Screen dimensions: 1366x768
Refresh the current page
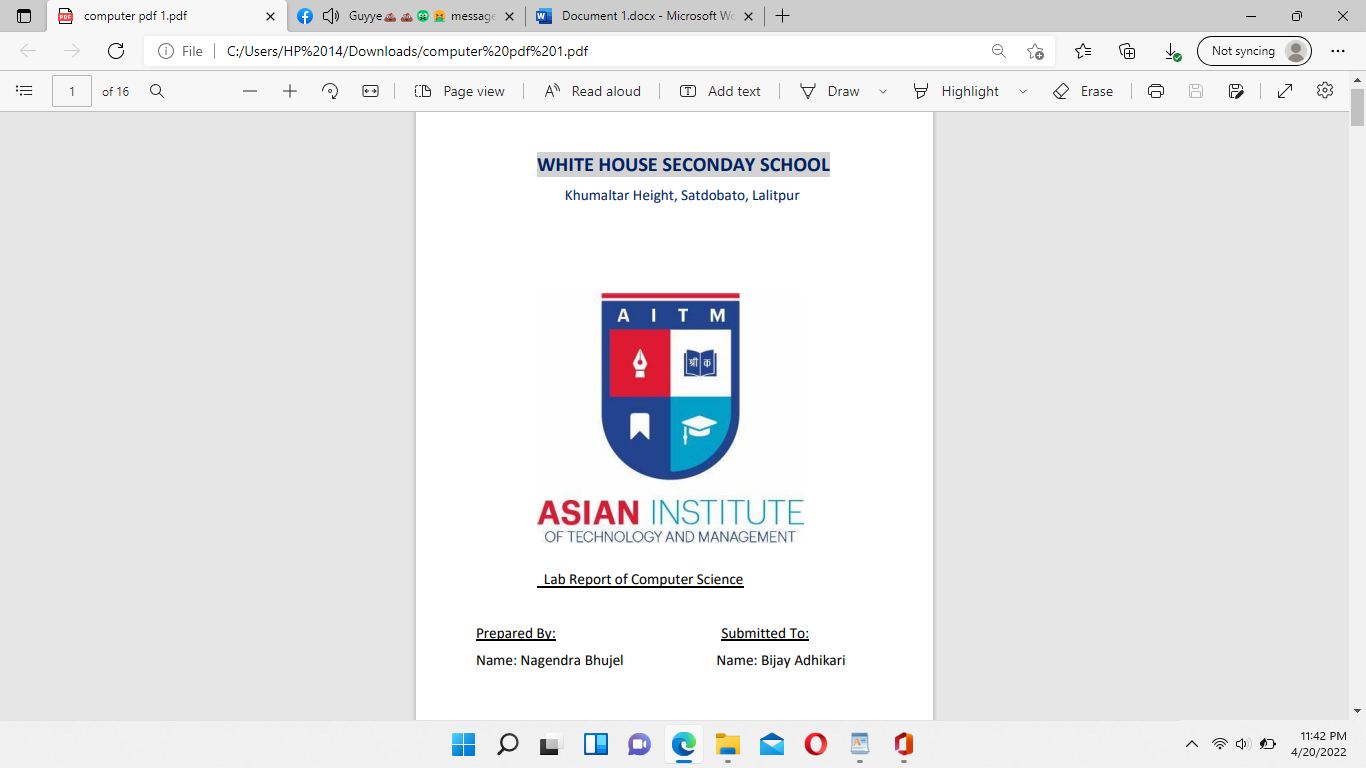[116, 51]
